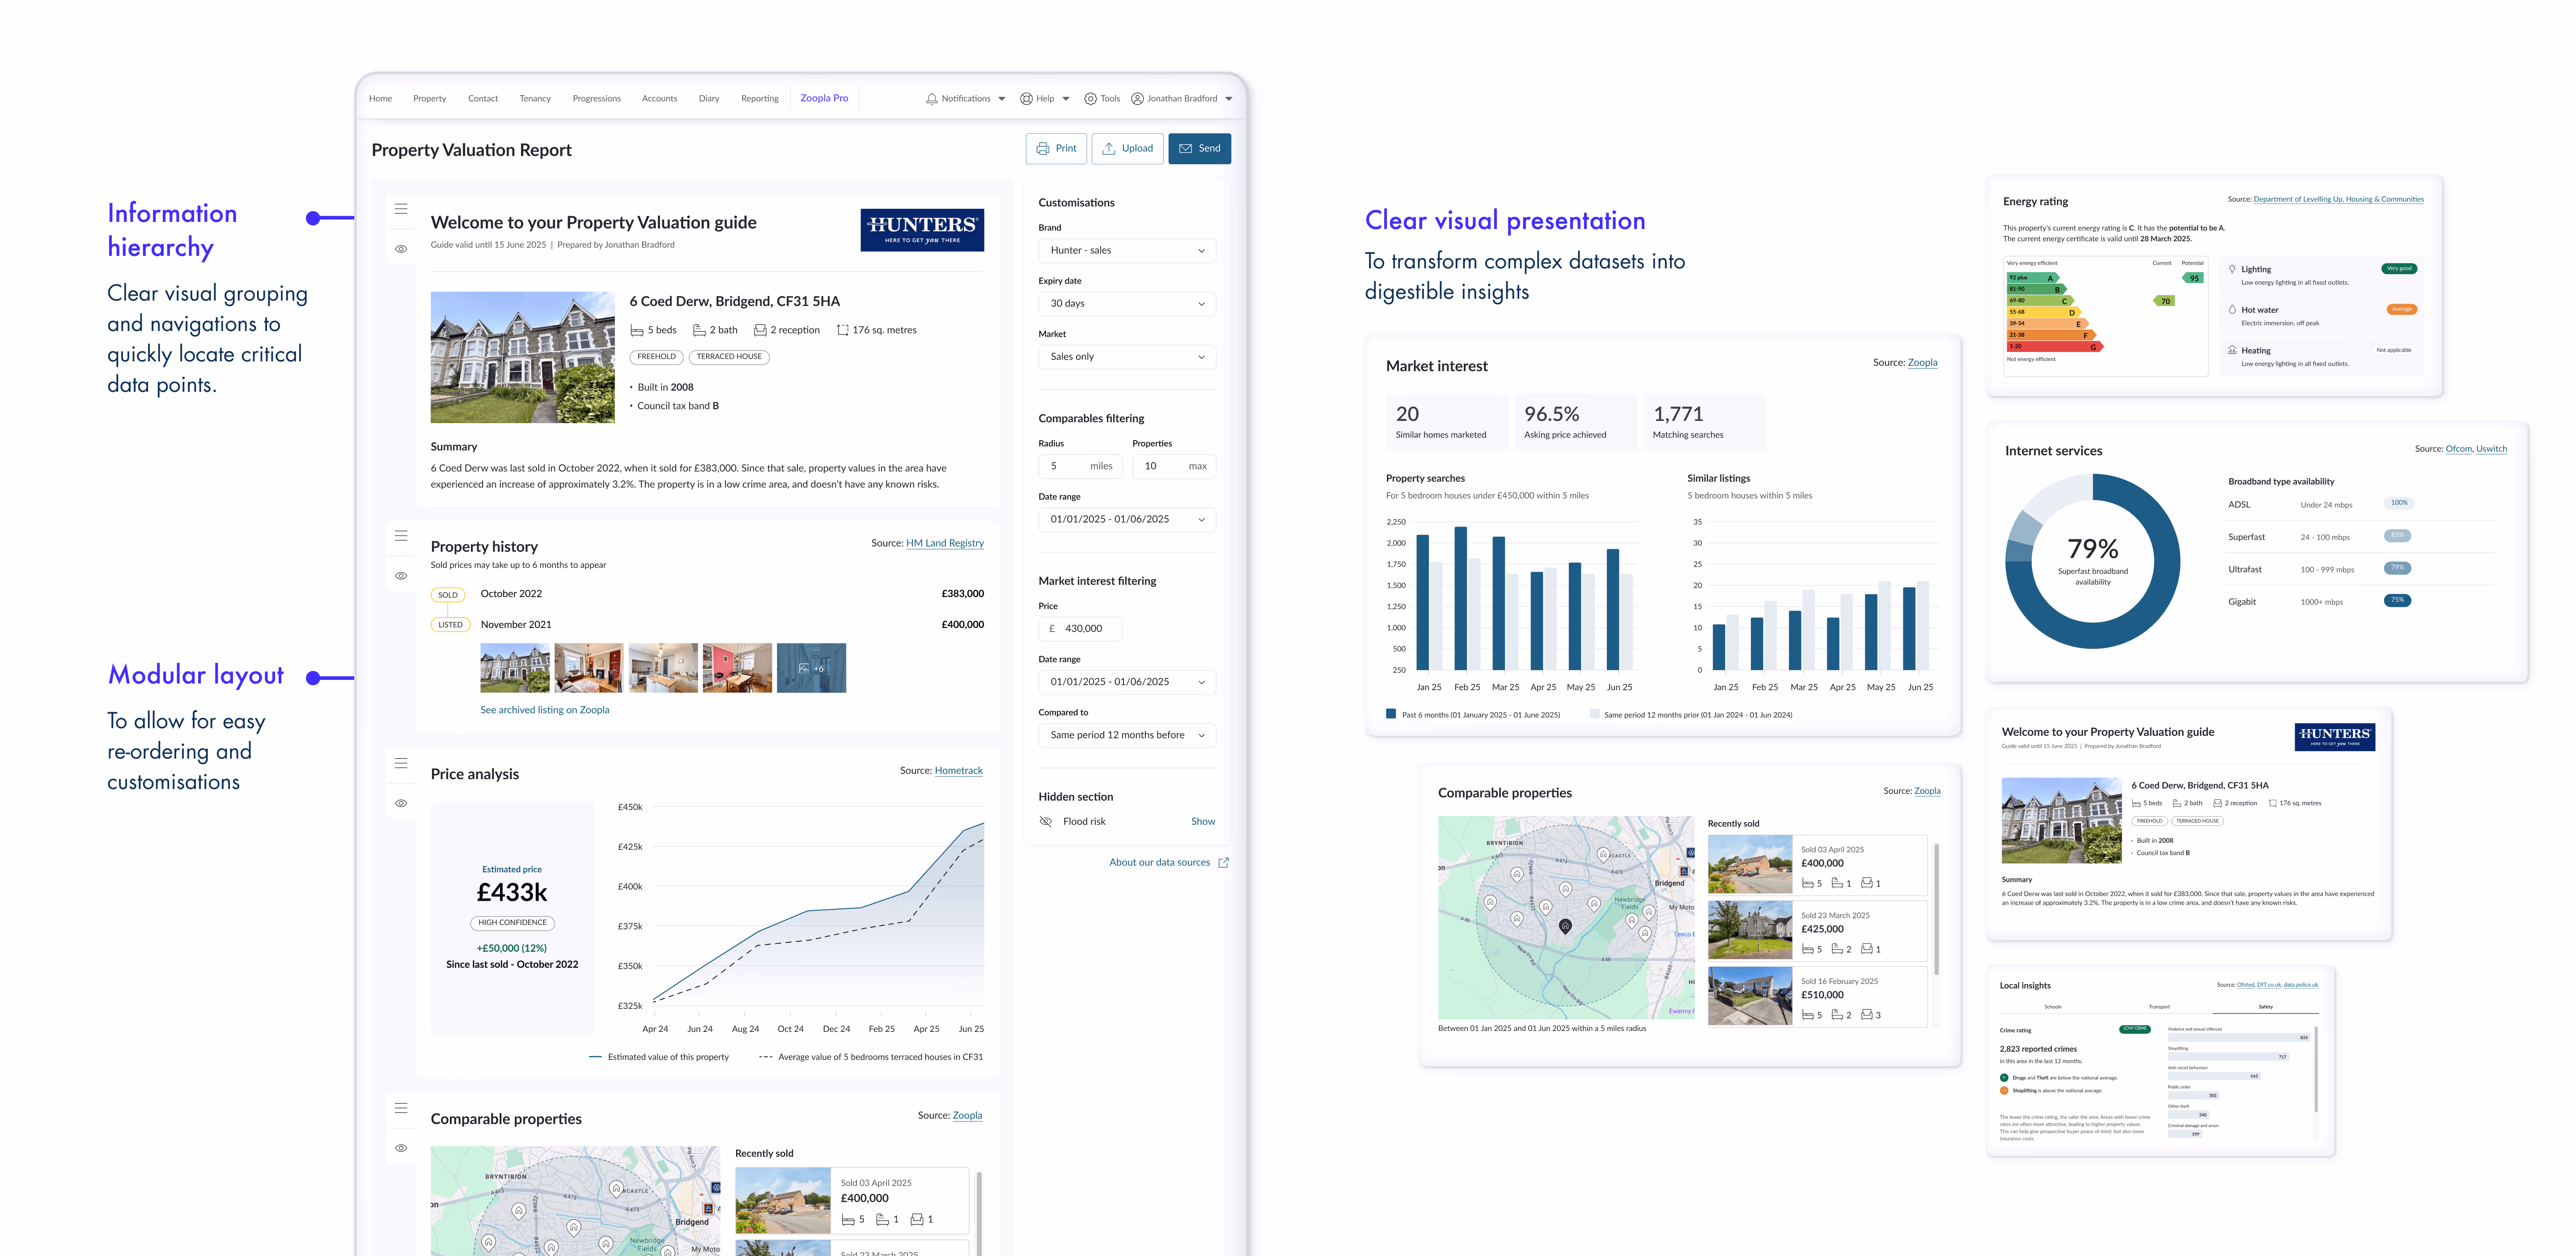The image size is (2576, 1256).
Task: Open the Market dropdown showing Sales only
Action: coord(1127,356)
